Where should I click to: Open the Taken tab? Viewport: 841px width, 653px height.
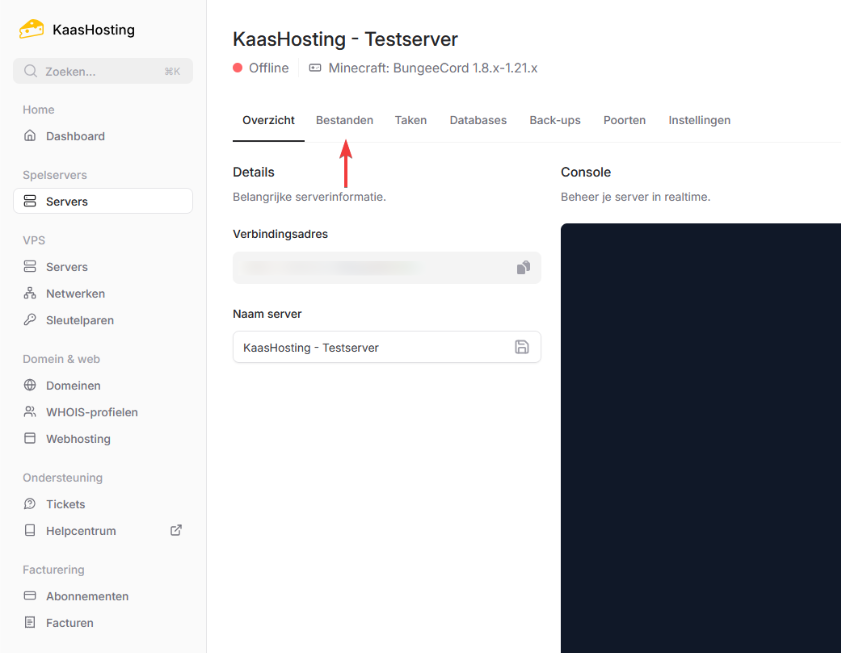tap(410, 120)
